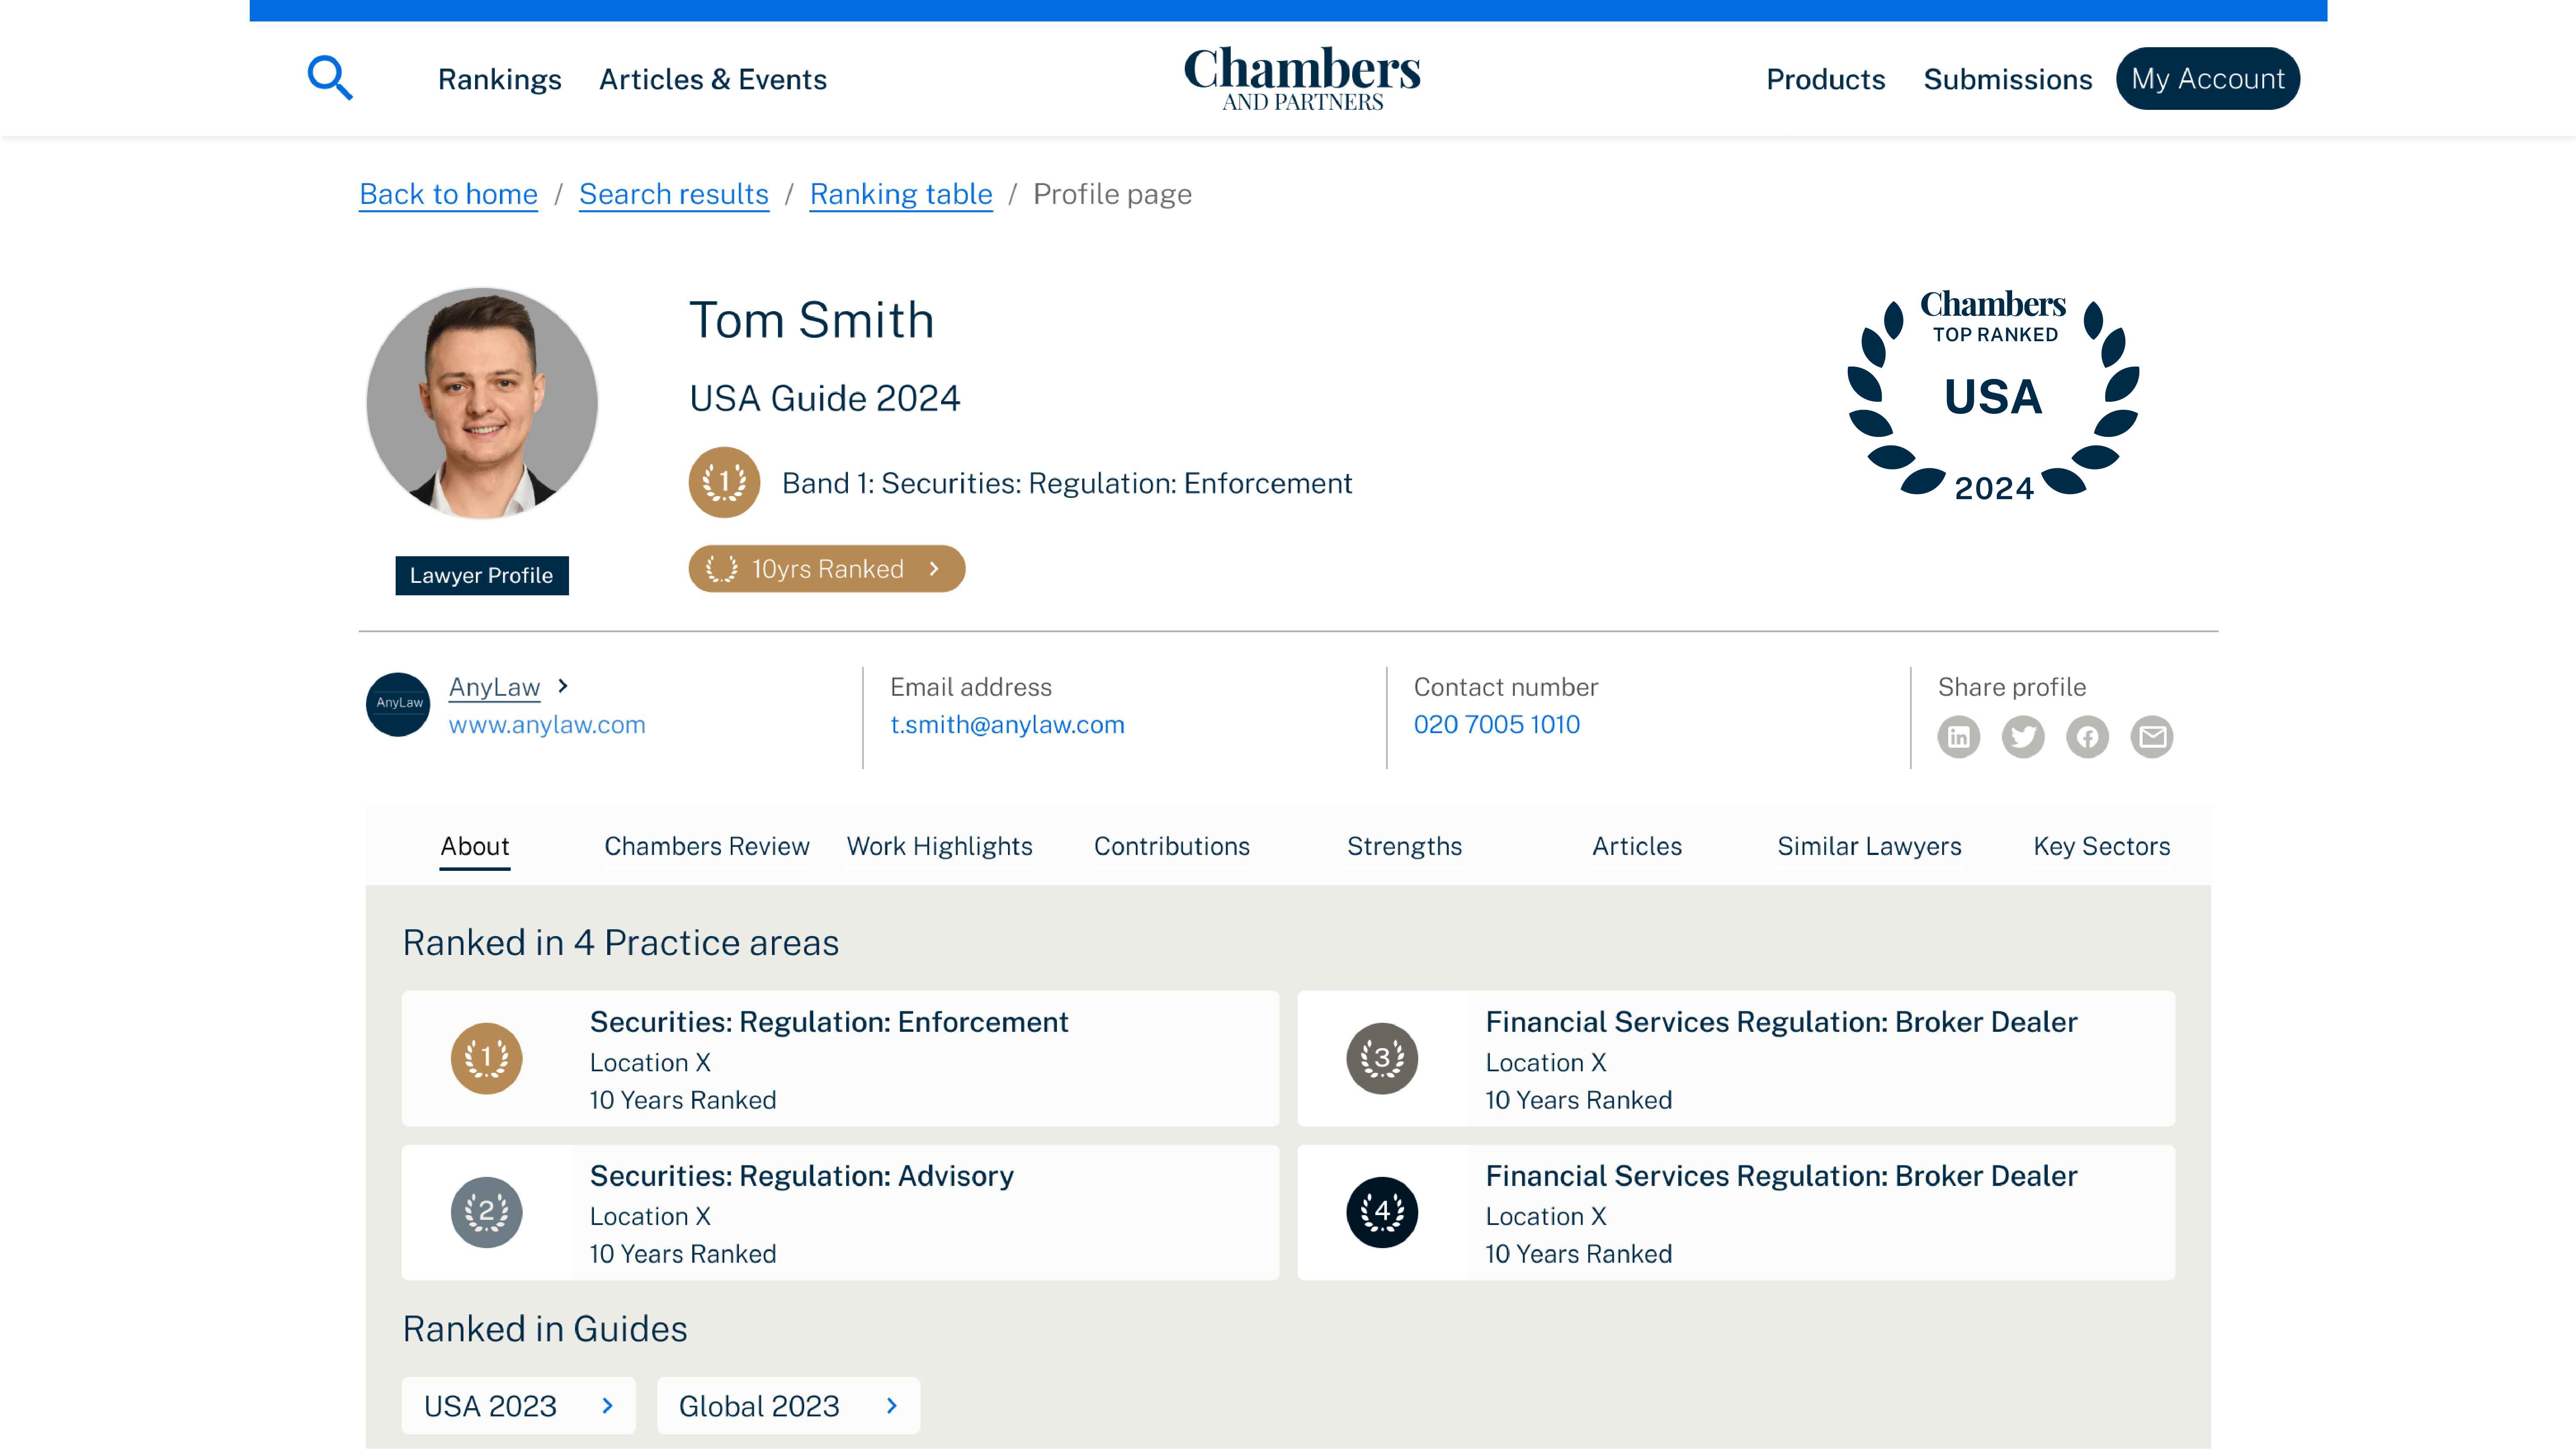Viewport: 2576px width, 1449px height.
Task: Switch to the About tab
Action: click(x=475, y=846)
